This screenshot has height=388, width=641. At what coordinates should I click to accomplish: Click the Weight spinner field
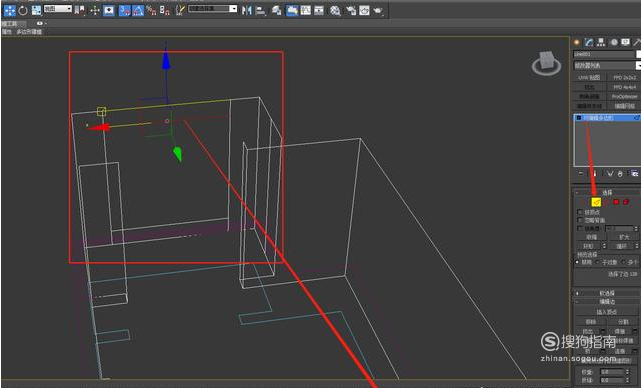coord(611,372)
